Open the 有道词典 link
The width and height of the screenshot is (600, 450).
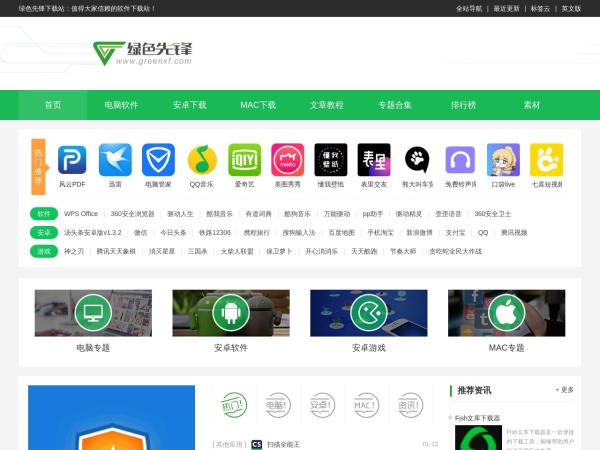(x=258, y=214)
